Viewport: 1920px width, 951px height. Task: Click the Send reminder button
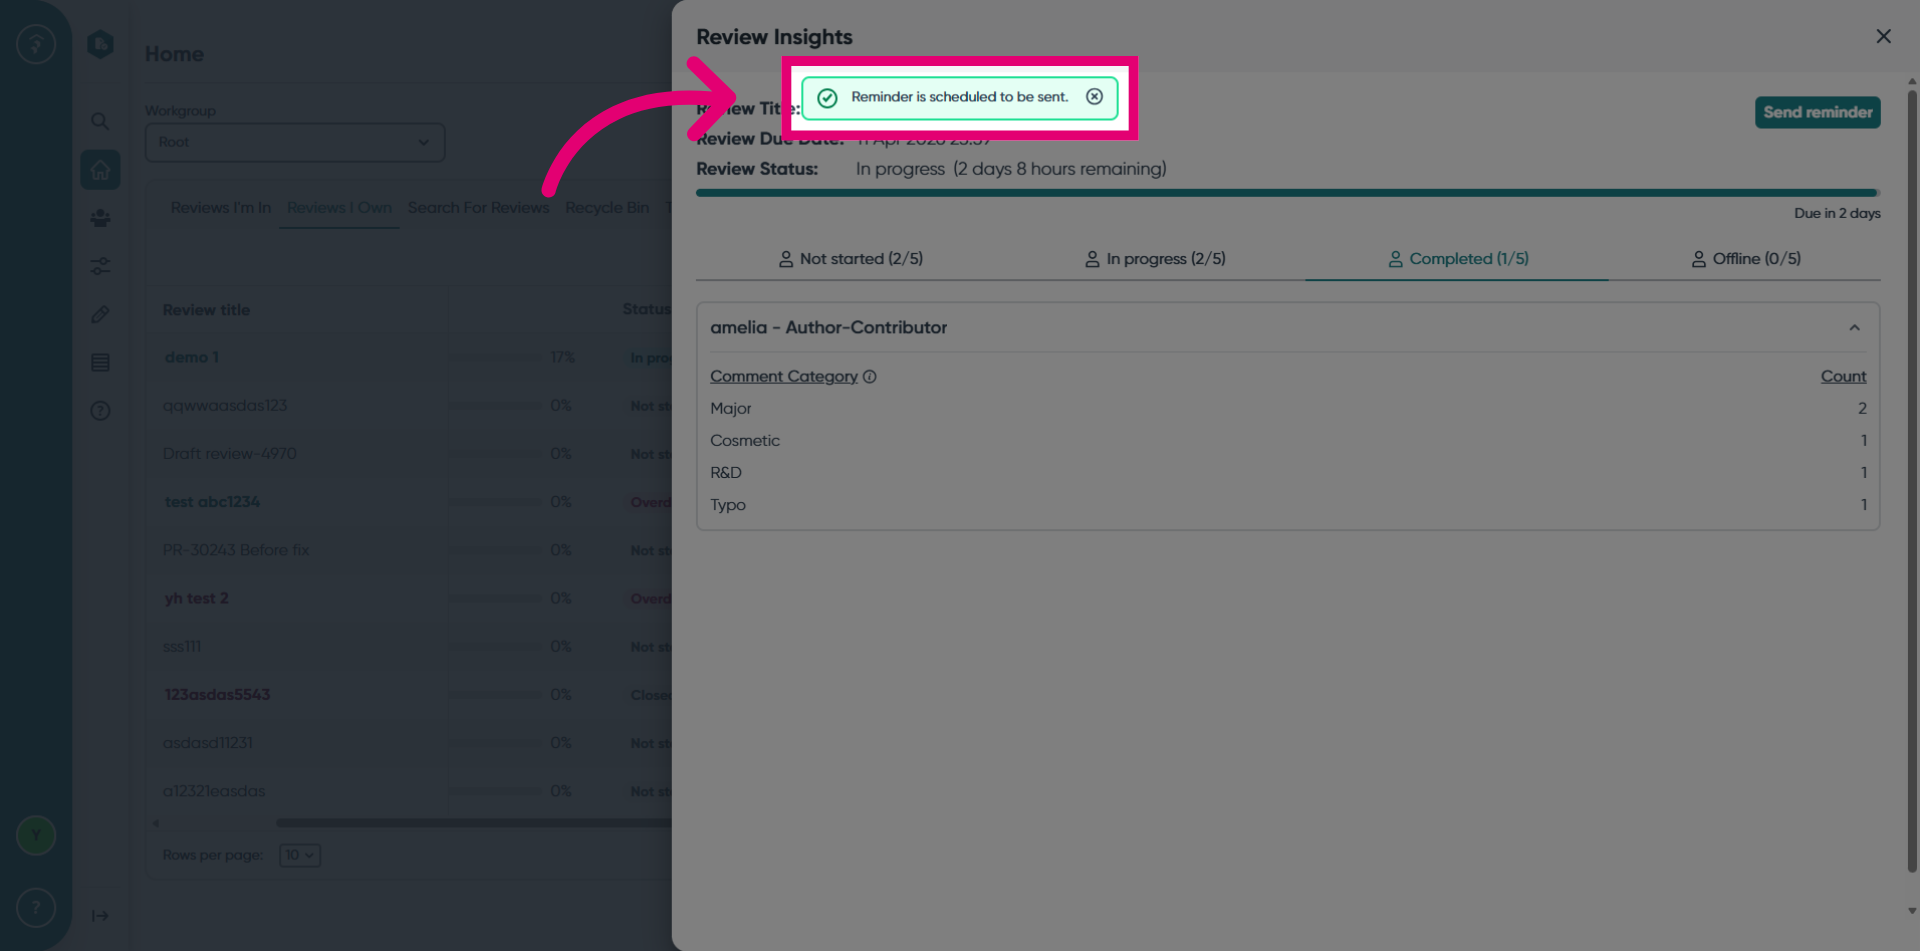click(1817, 112)
